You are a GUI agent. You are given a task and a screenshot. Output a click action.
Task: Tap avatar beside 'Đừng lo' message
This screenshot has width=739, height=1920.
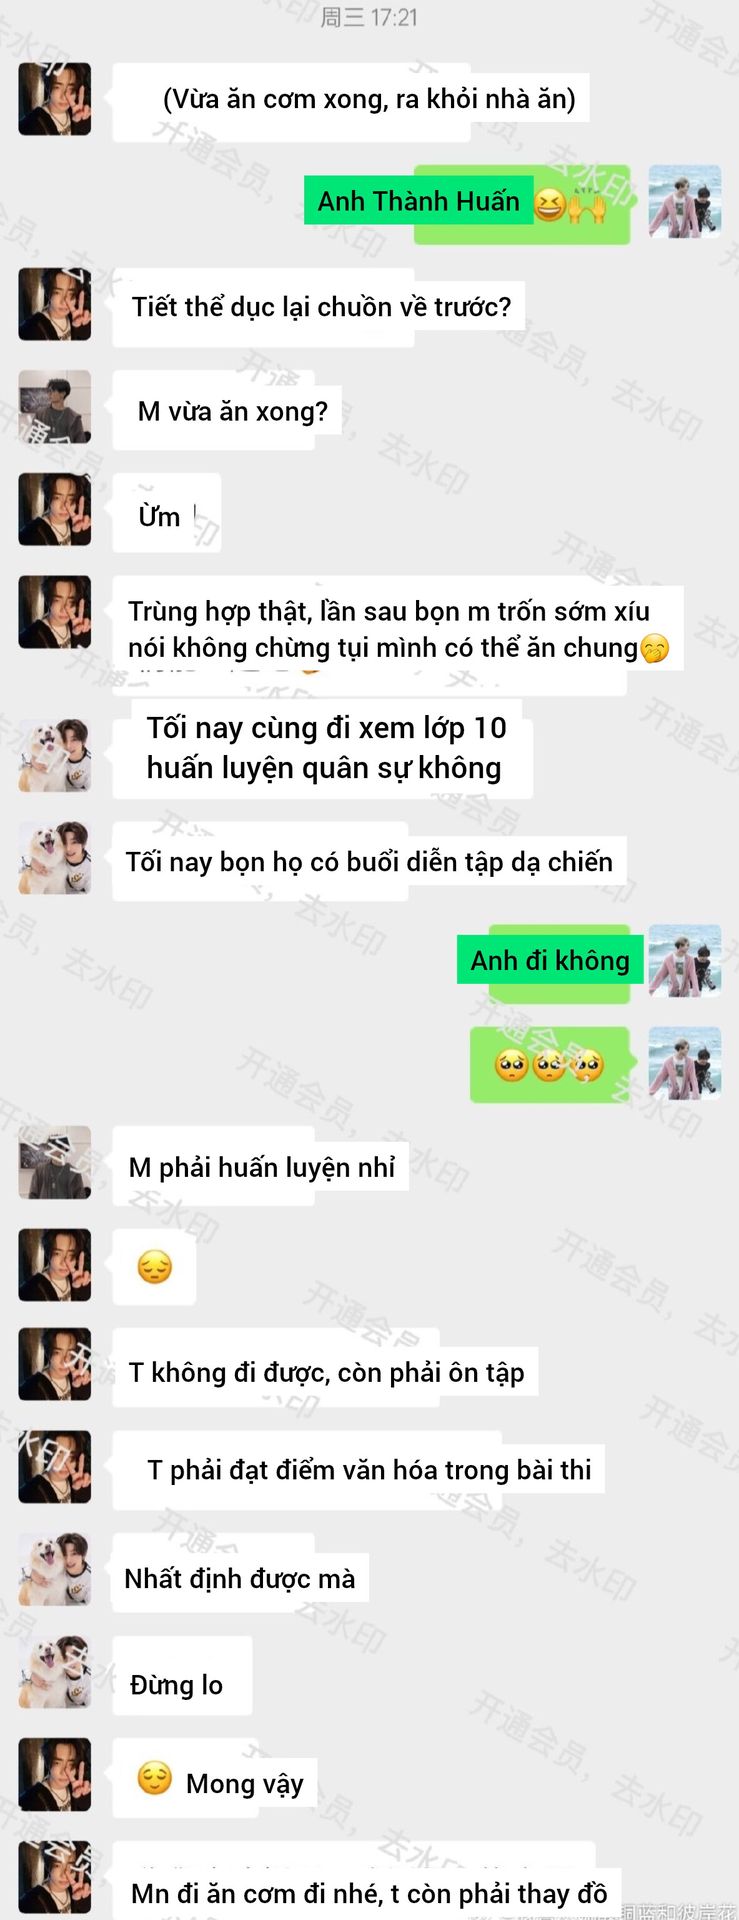pyautogui.click(x=55, y=1672)
